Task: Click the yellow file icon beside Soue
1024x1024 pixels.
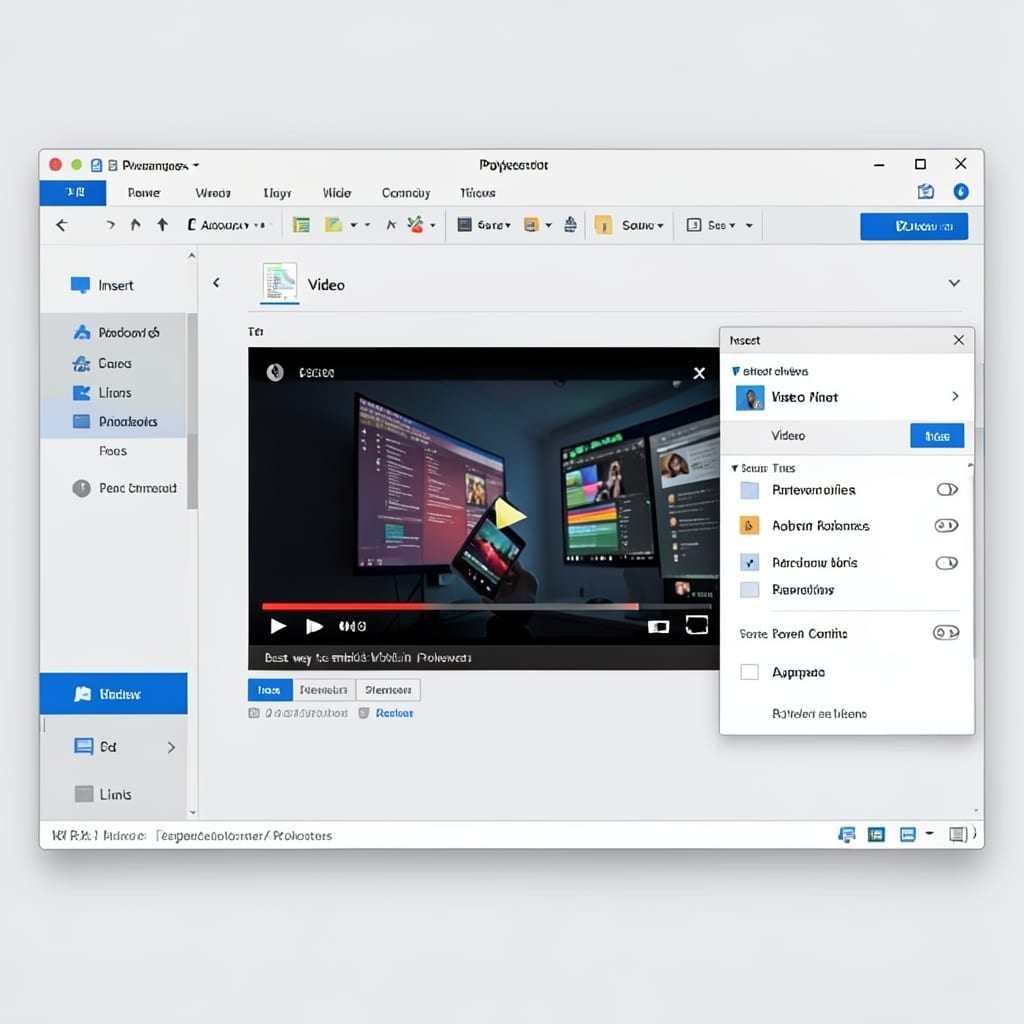Action: click(603, 225)
